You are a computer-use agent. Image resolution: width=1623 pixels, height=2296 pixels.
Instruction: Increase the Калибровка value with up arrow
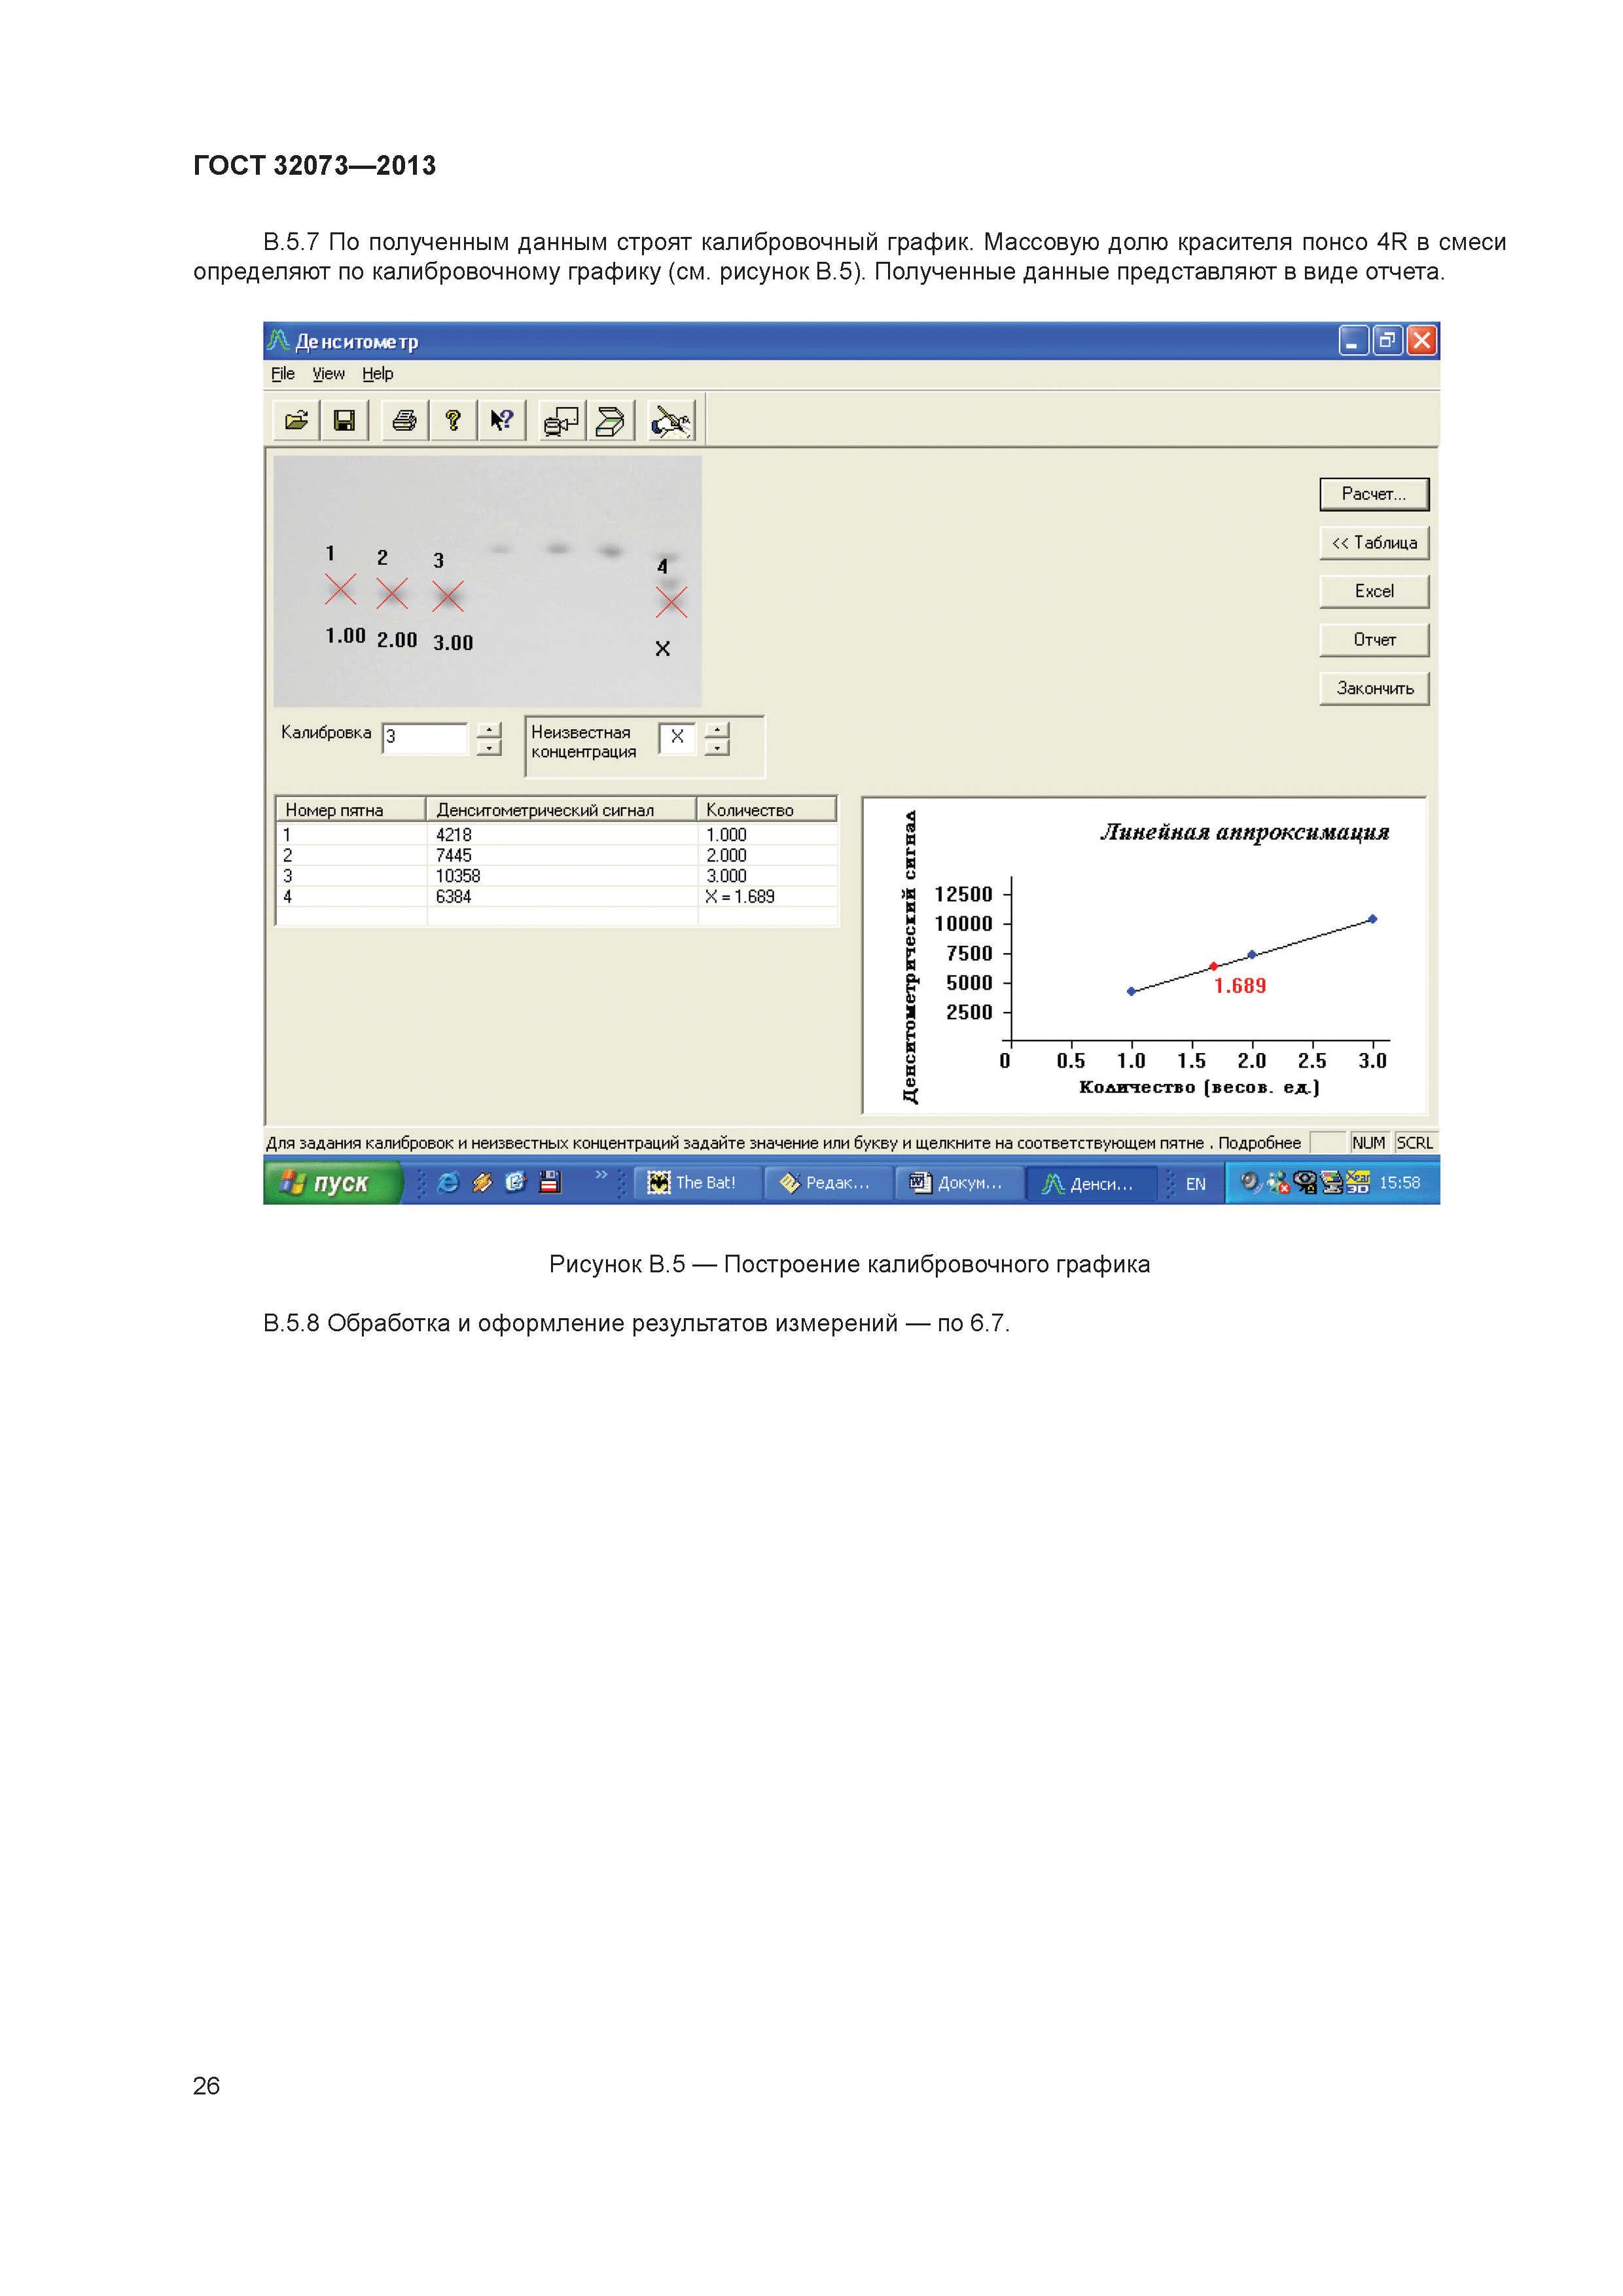pos(488,731)
